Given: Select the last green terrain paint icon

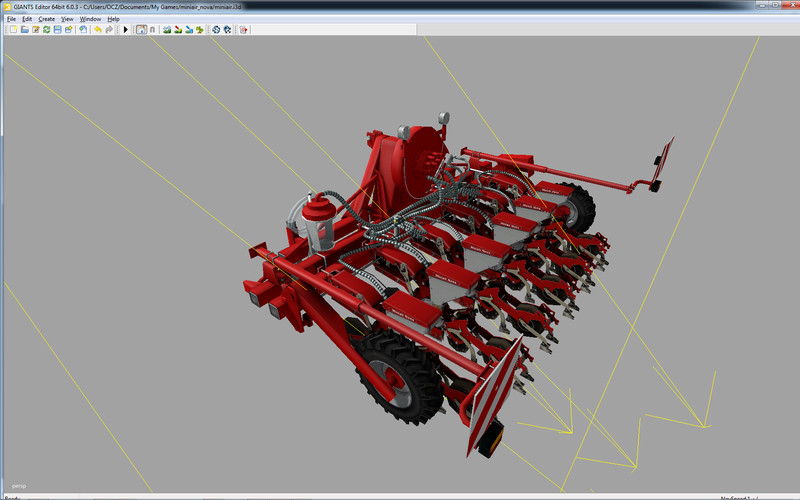Looking at the screenshot, I should point(200,30).
